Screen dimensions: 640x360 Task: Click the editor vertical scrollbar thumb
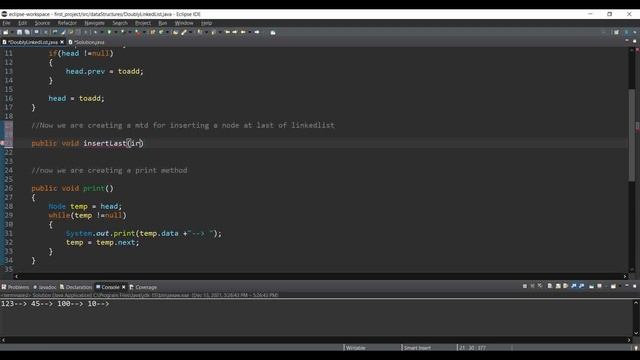pyautogui.click(x=631, y=135)
